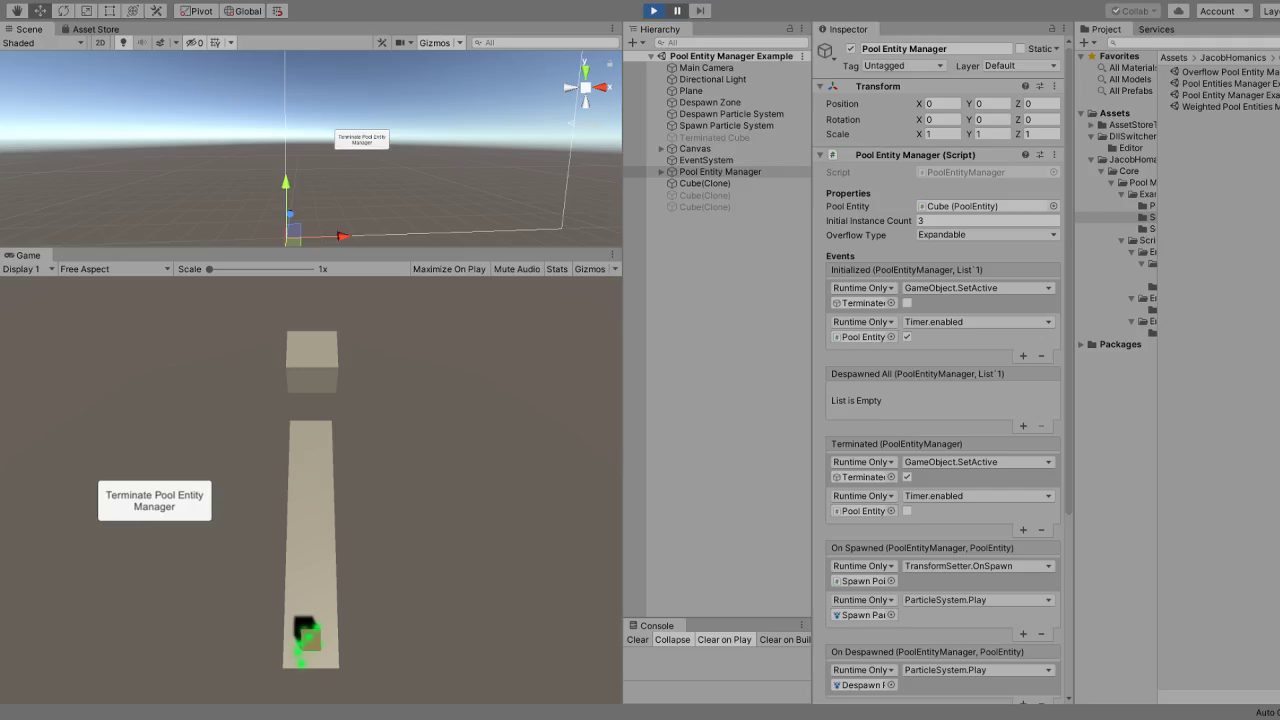Switch to the Scene tab
The height and width of the screenshot is (720, 1280).
click(24, 29)
